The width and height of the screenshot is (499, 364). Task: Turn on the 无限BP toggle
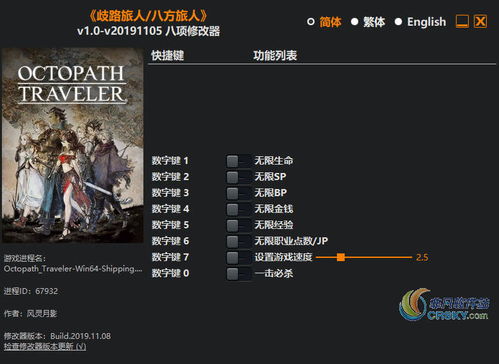pos(238,193)
